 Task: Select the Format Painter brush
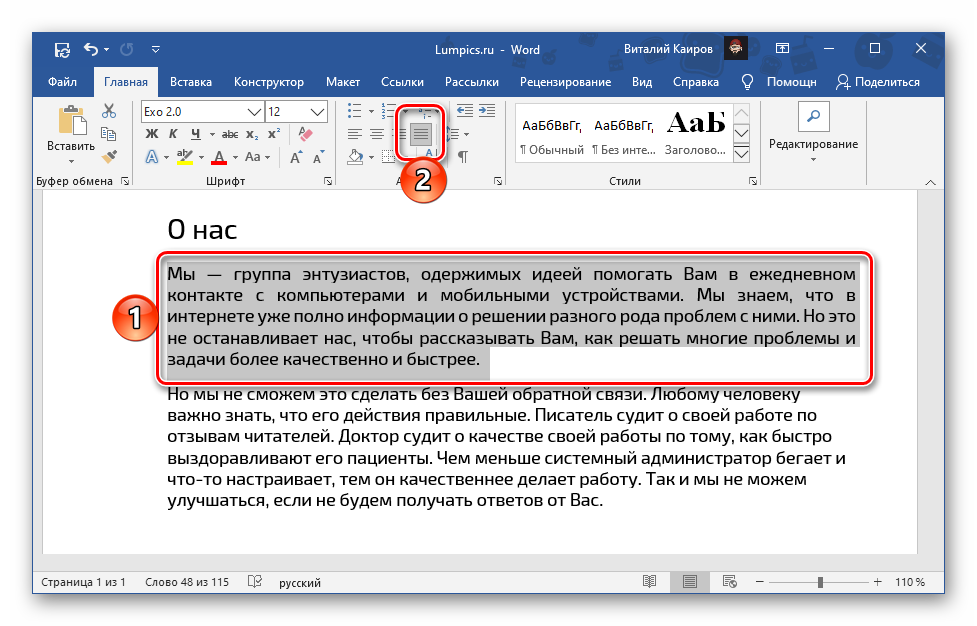[110, 156]
